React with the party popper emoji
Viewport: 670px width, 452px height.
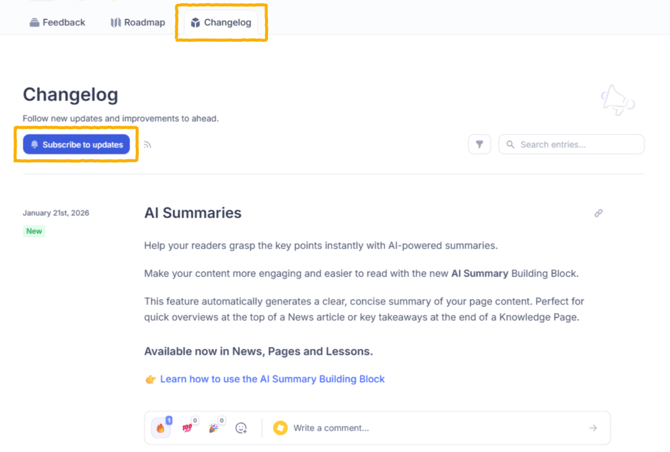pos(213,428)
